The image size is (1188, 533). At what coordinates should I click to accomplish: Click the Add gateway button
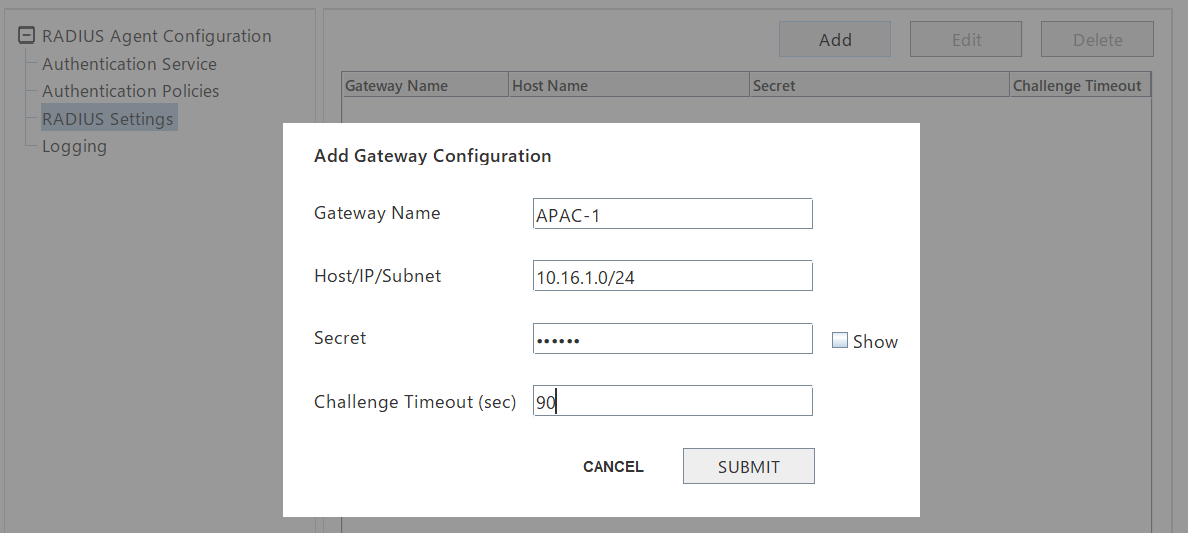pyautogui.click(x=835, y=39)
